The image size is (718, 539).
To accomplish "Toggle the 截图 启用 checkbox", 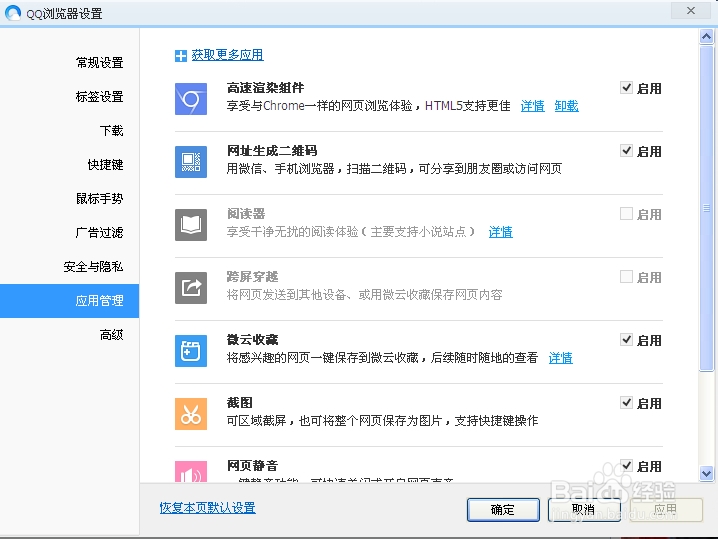I will tap(626, 403).
